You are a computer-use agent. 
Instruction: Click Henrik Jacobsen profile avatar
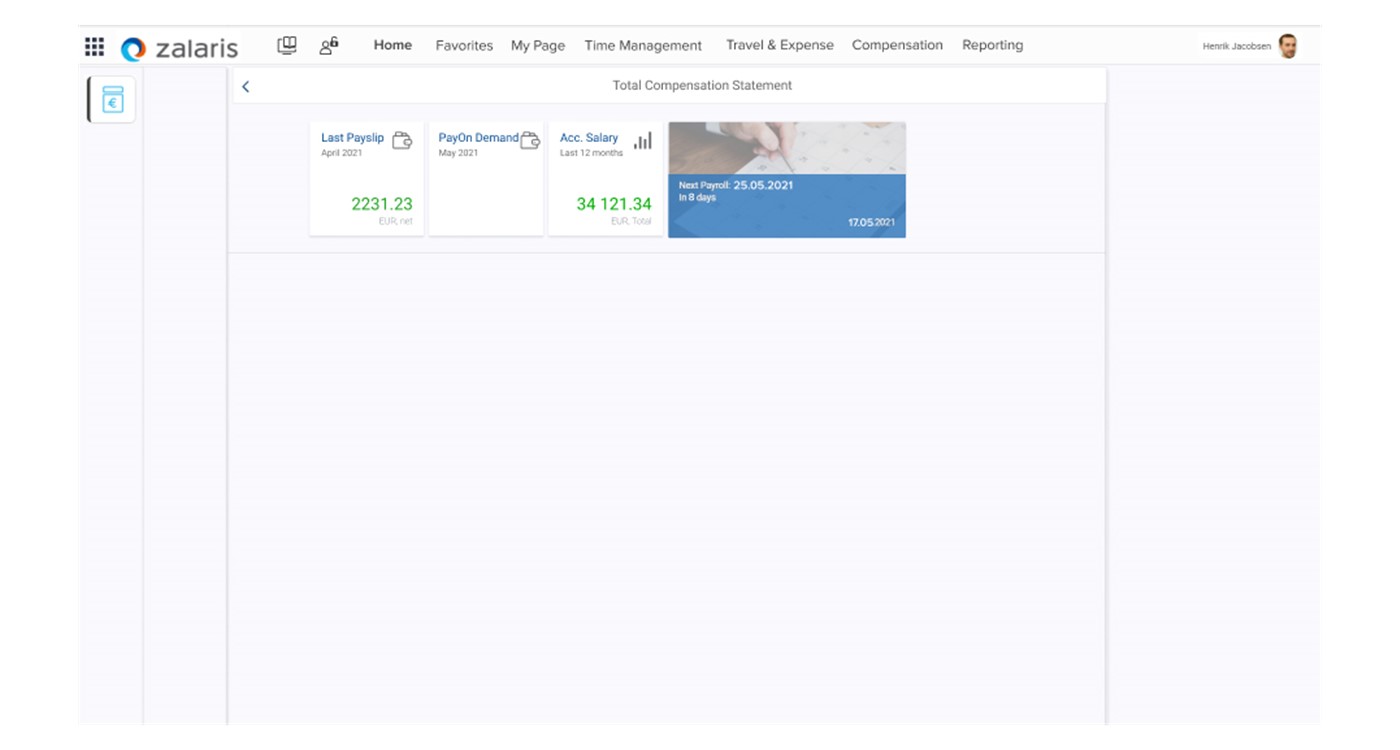pos(1288,46)
